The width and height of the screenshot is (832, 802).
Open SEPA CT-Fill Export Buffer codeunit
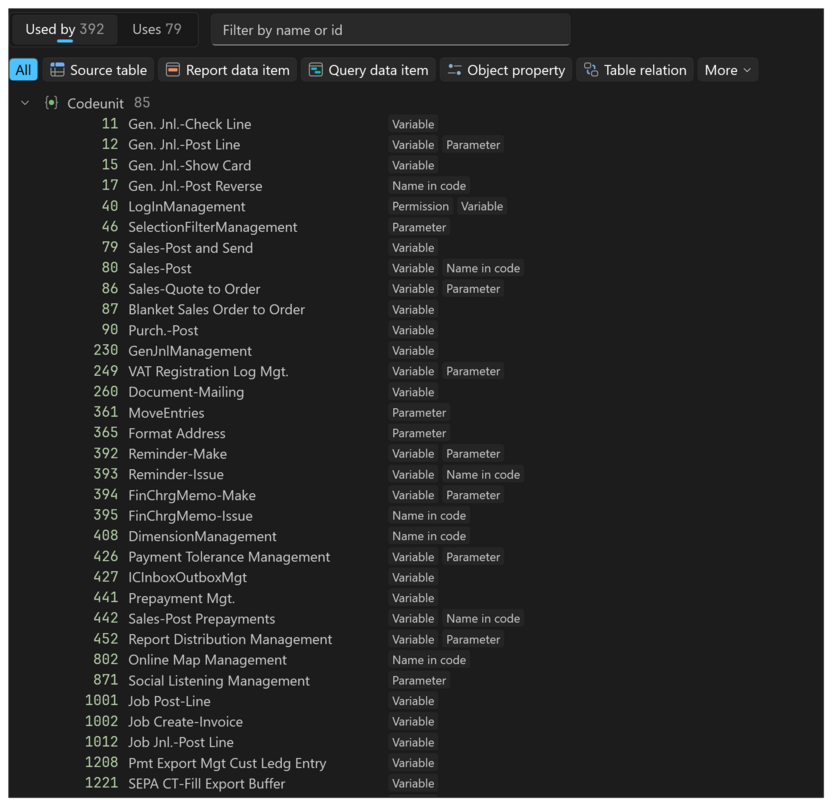(207, 784)
